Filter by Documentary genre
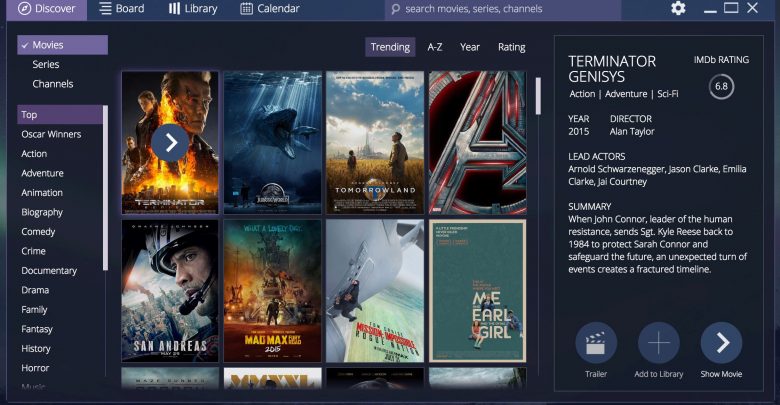 pos(49,271)
